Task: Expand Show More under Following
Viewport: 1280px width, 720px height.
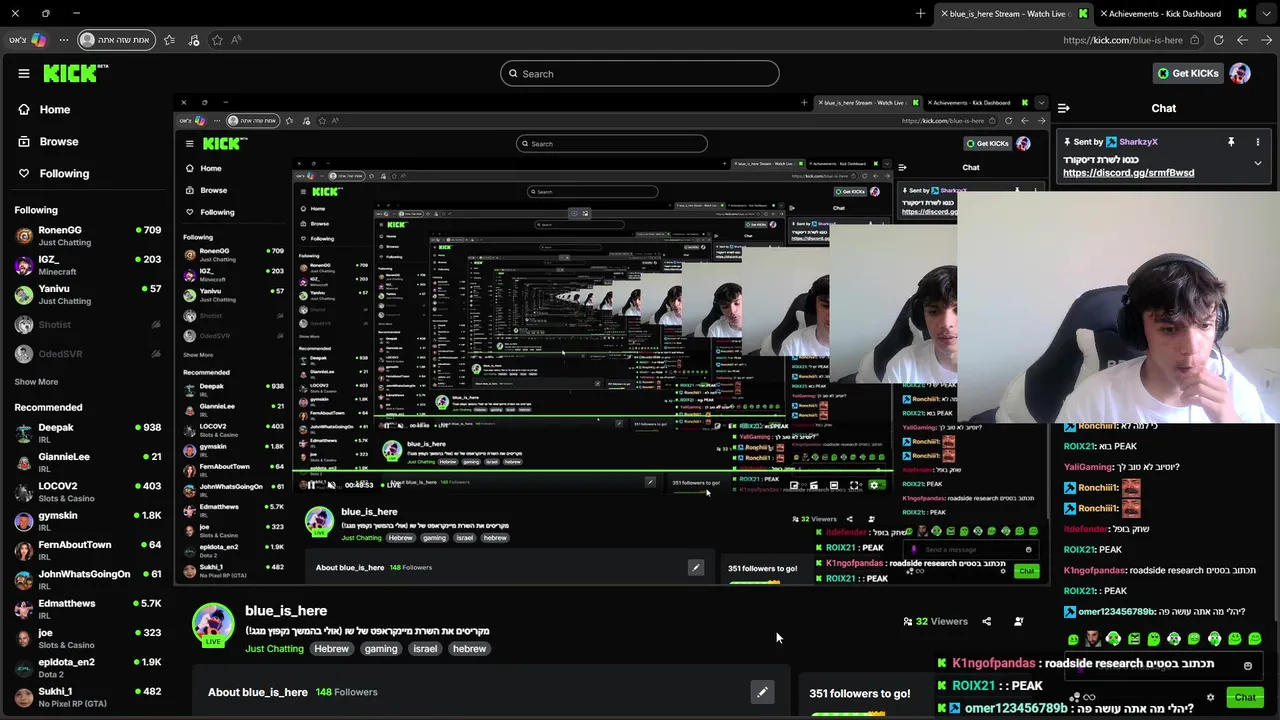Action: pyautogui.click(x=36, y=382)
